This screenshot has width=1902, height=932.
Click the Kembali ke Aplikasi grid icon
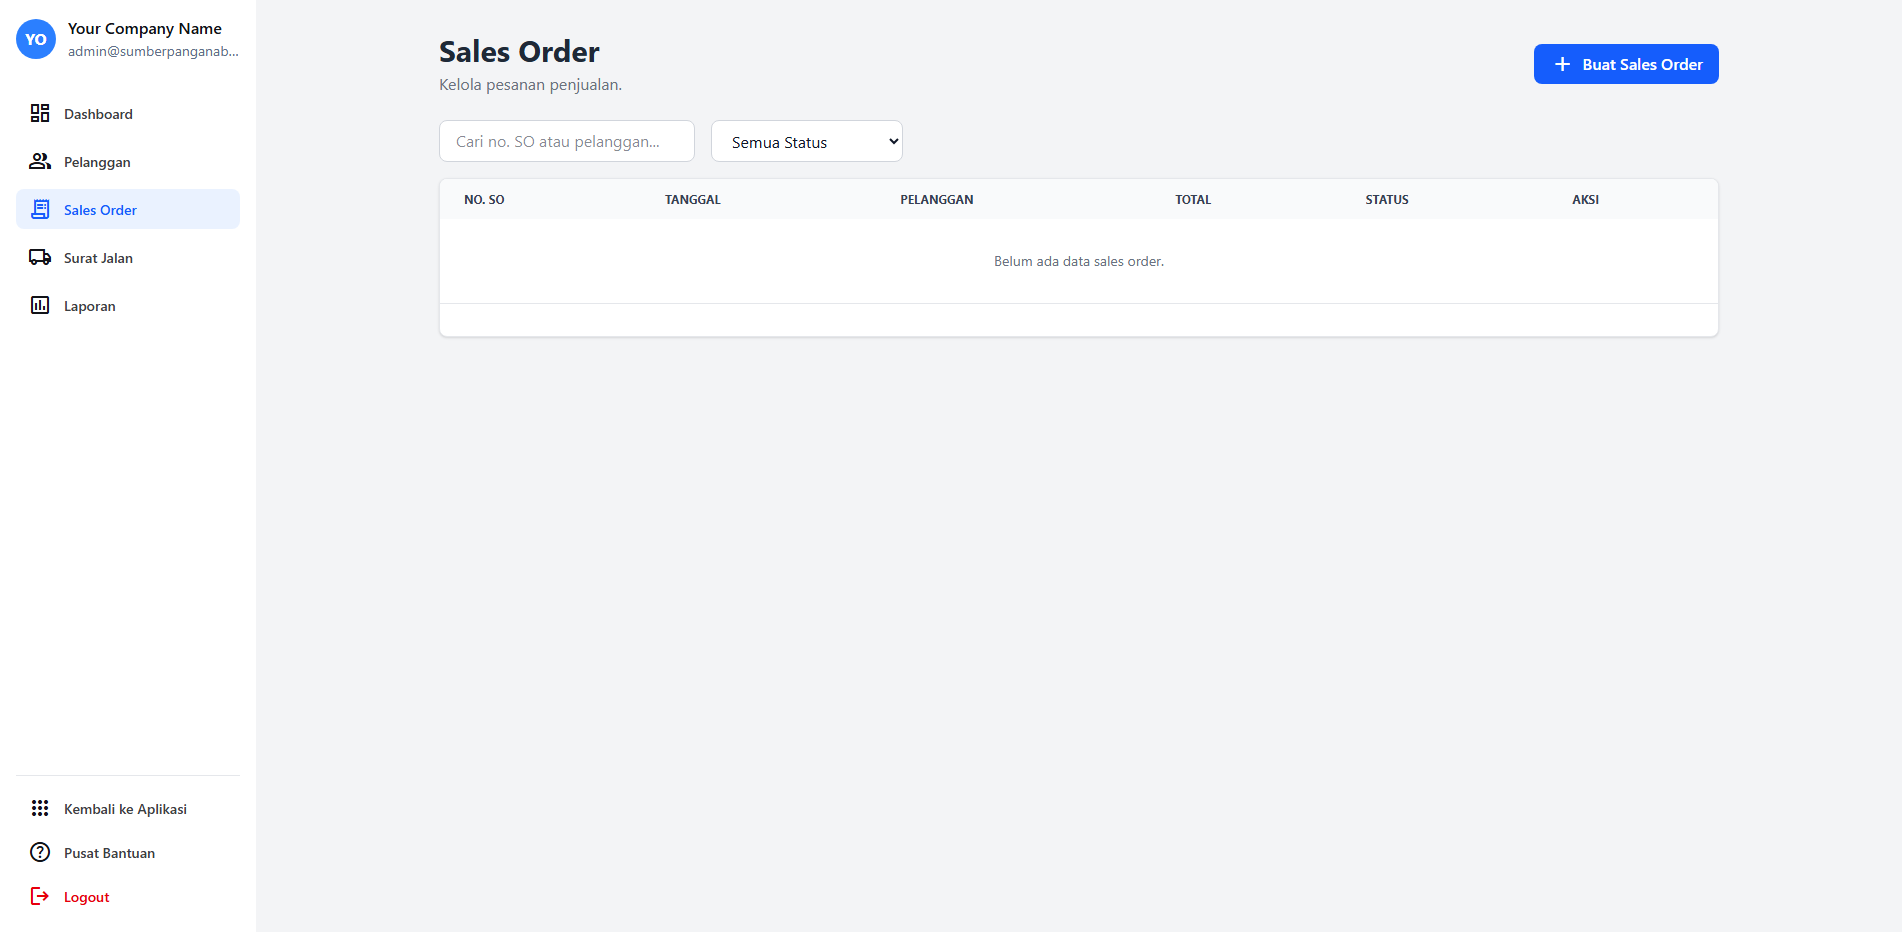click(40, 808)
